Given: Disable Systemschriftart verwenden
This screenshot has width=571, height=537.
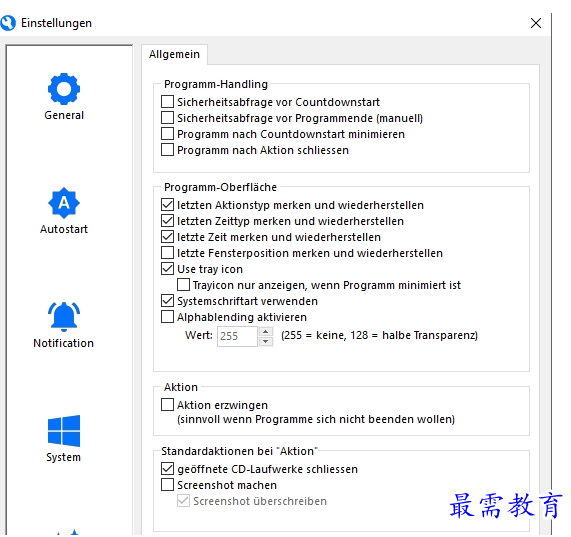Looking at the screenshot, I should click(167, 301).
